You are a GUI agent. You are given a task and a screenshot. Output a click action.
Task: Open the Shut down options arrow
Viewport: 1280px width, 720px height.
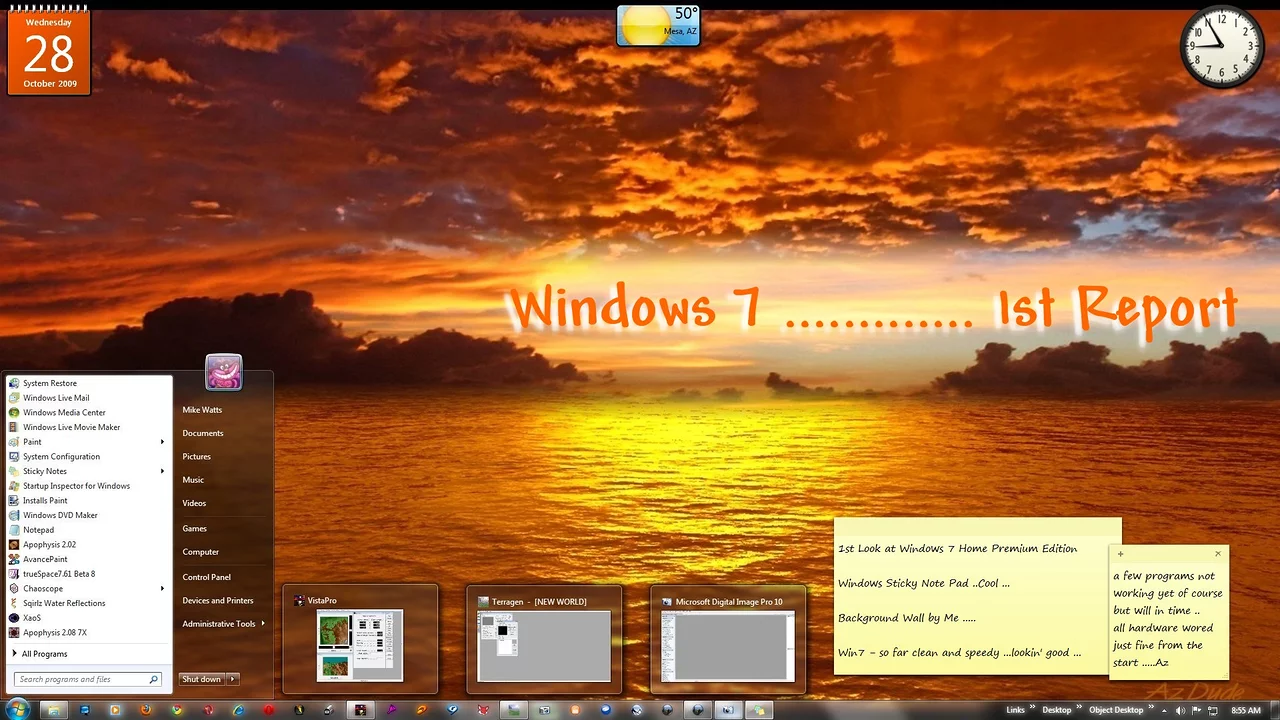click(x=233, y=679)
